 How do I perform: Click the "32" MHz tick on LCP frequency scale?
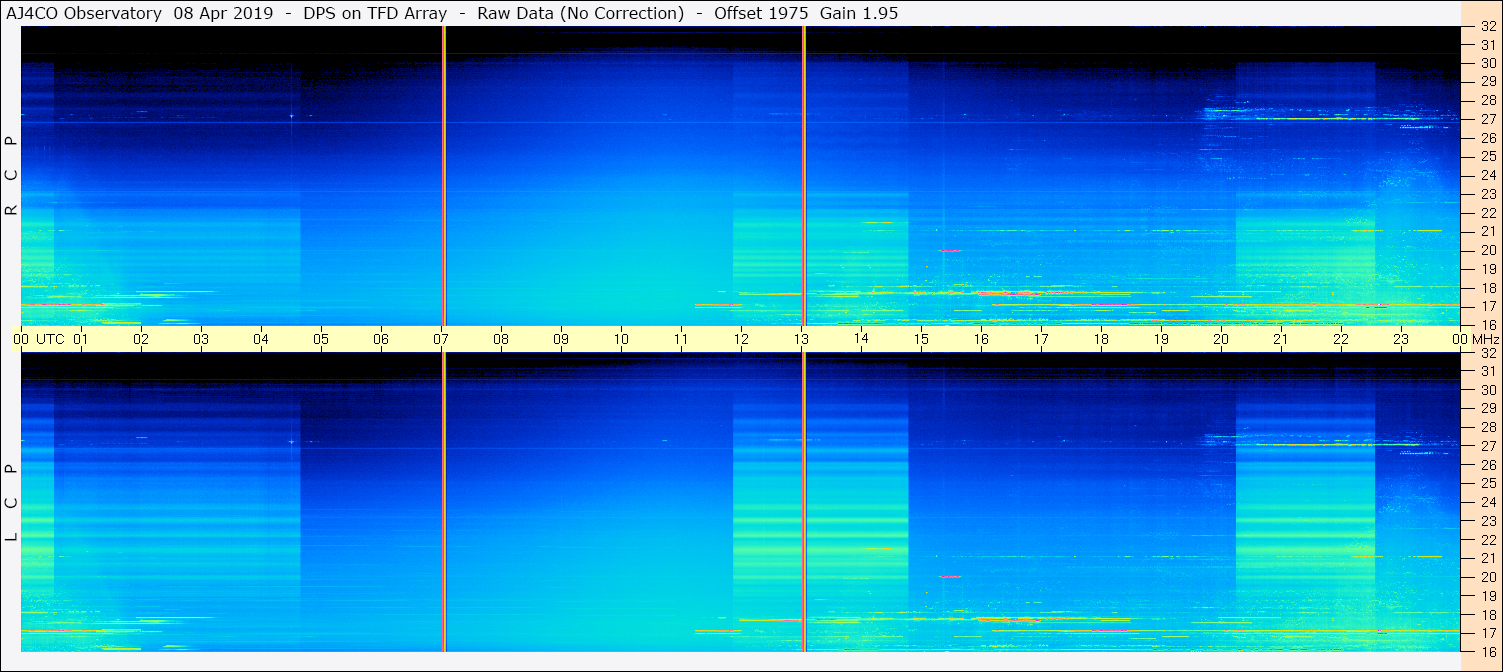click(1488, 353)
